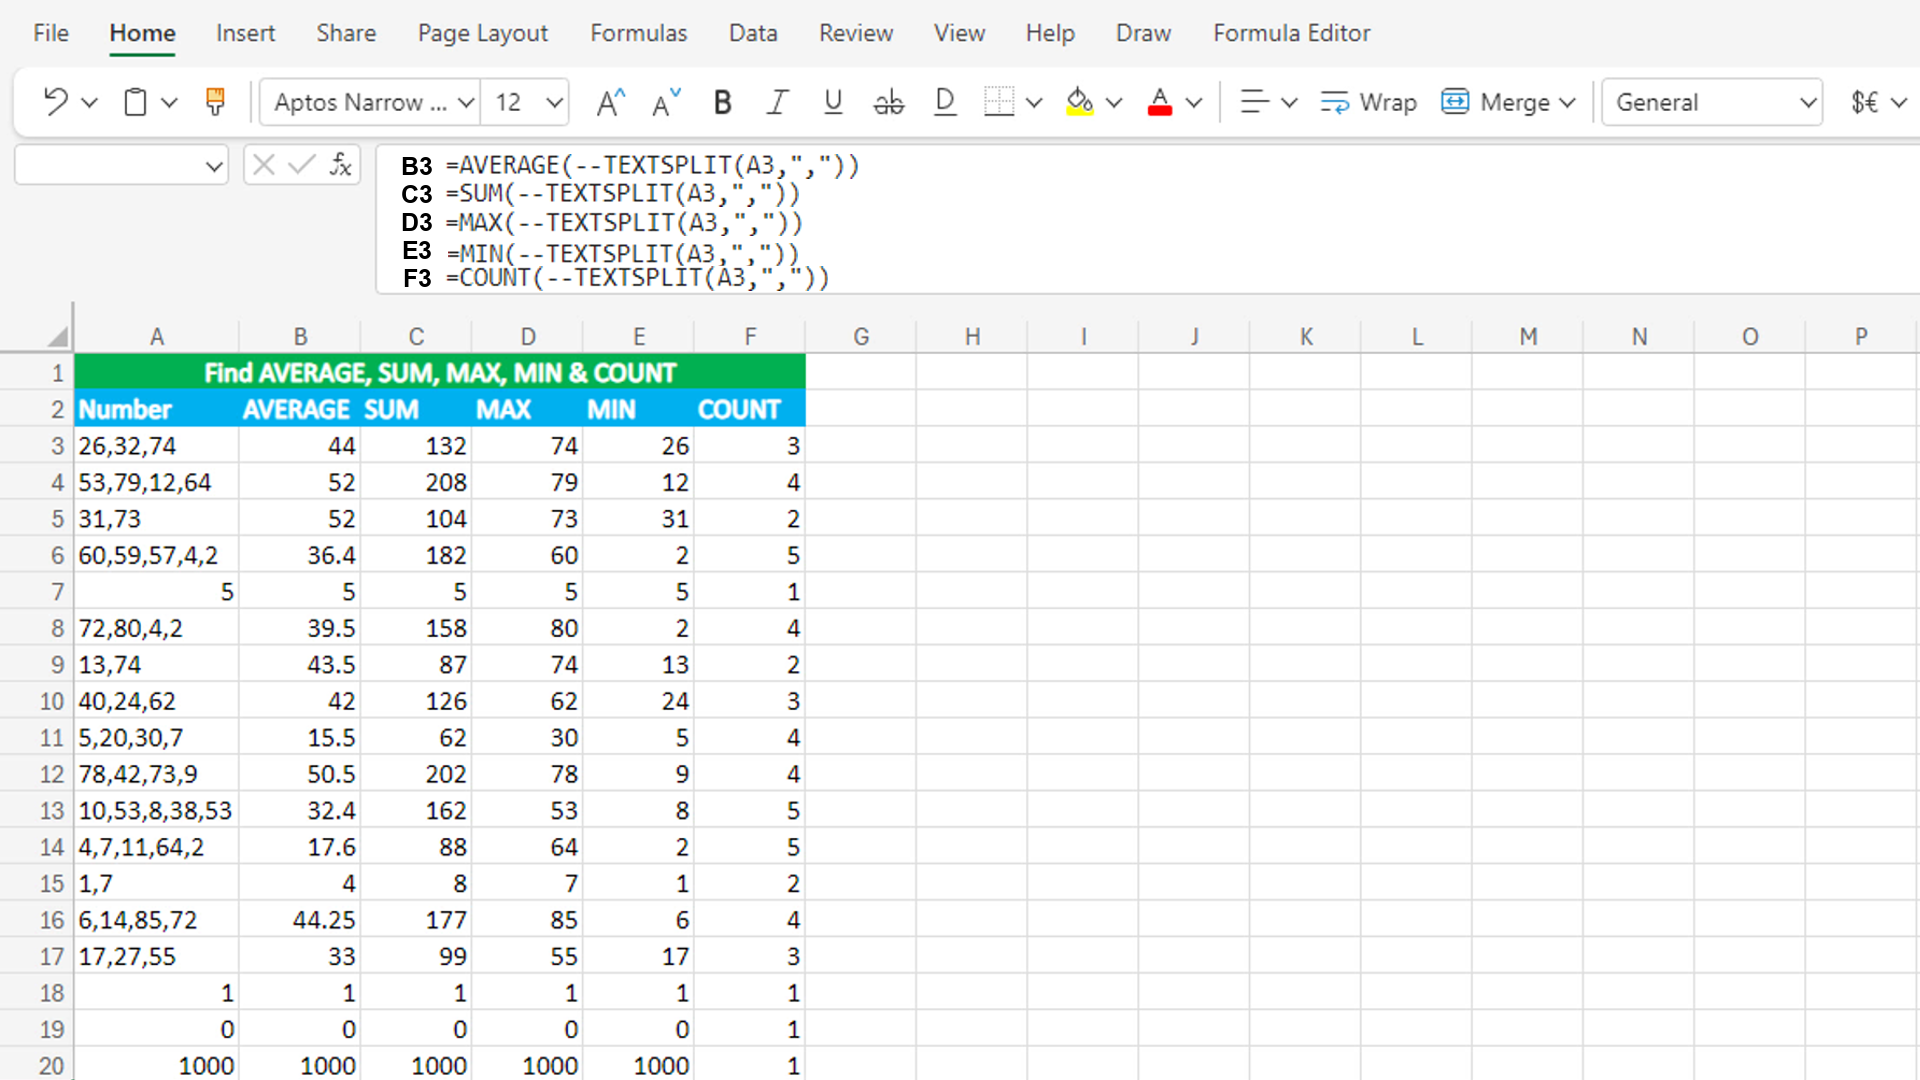Viewport: 1920px width, 1080px height.
Task: Toggle Wrap text
Action: point(1368,102)
